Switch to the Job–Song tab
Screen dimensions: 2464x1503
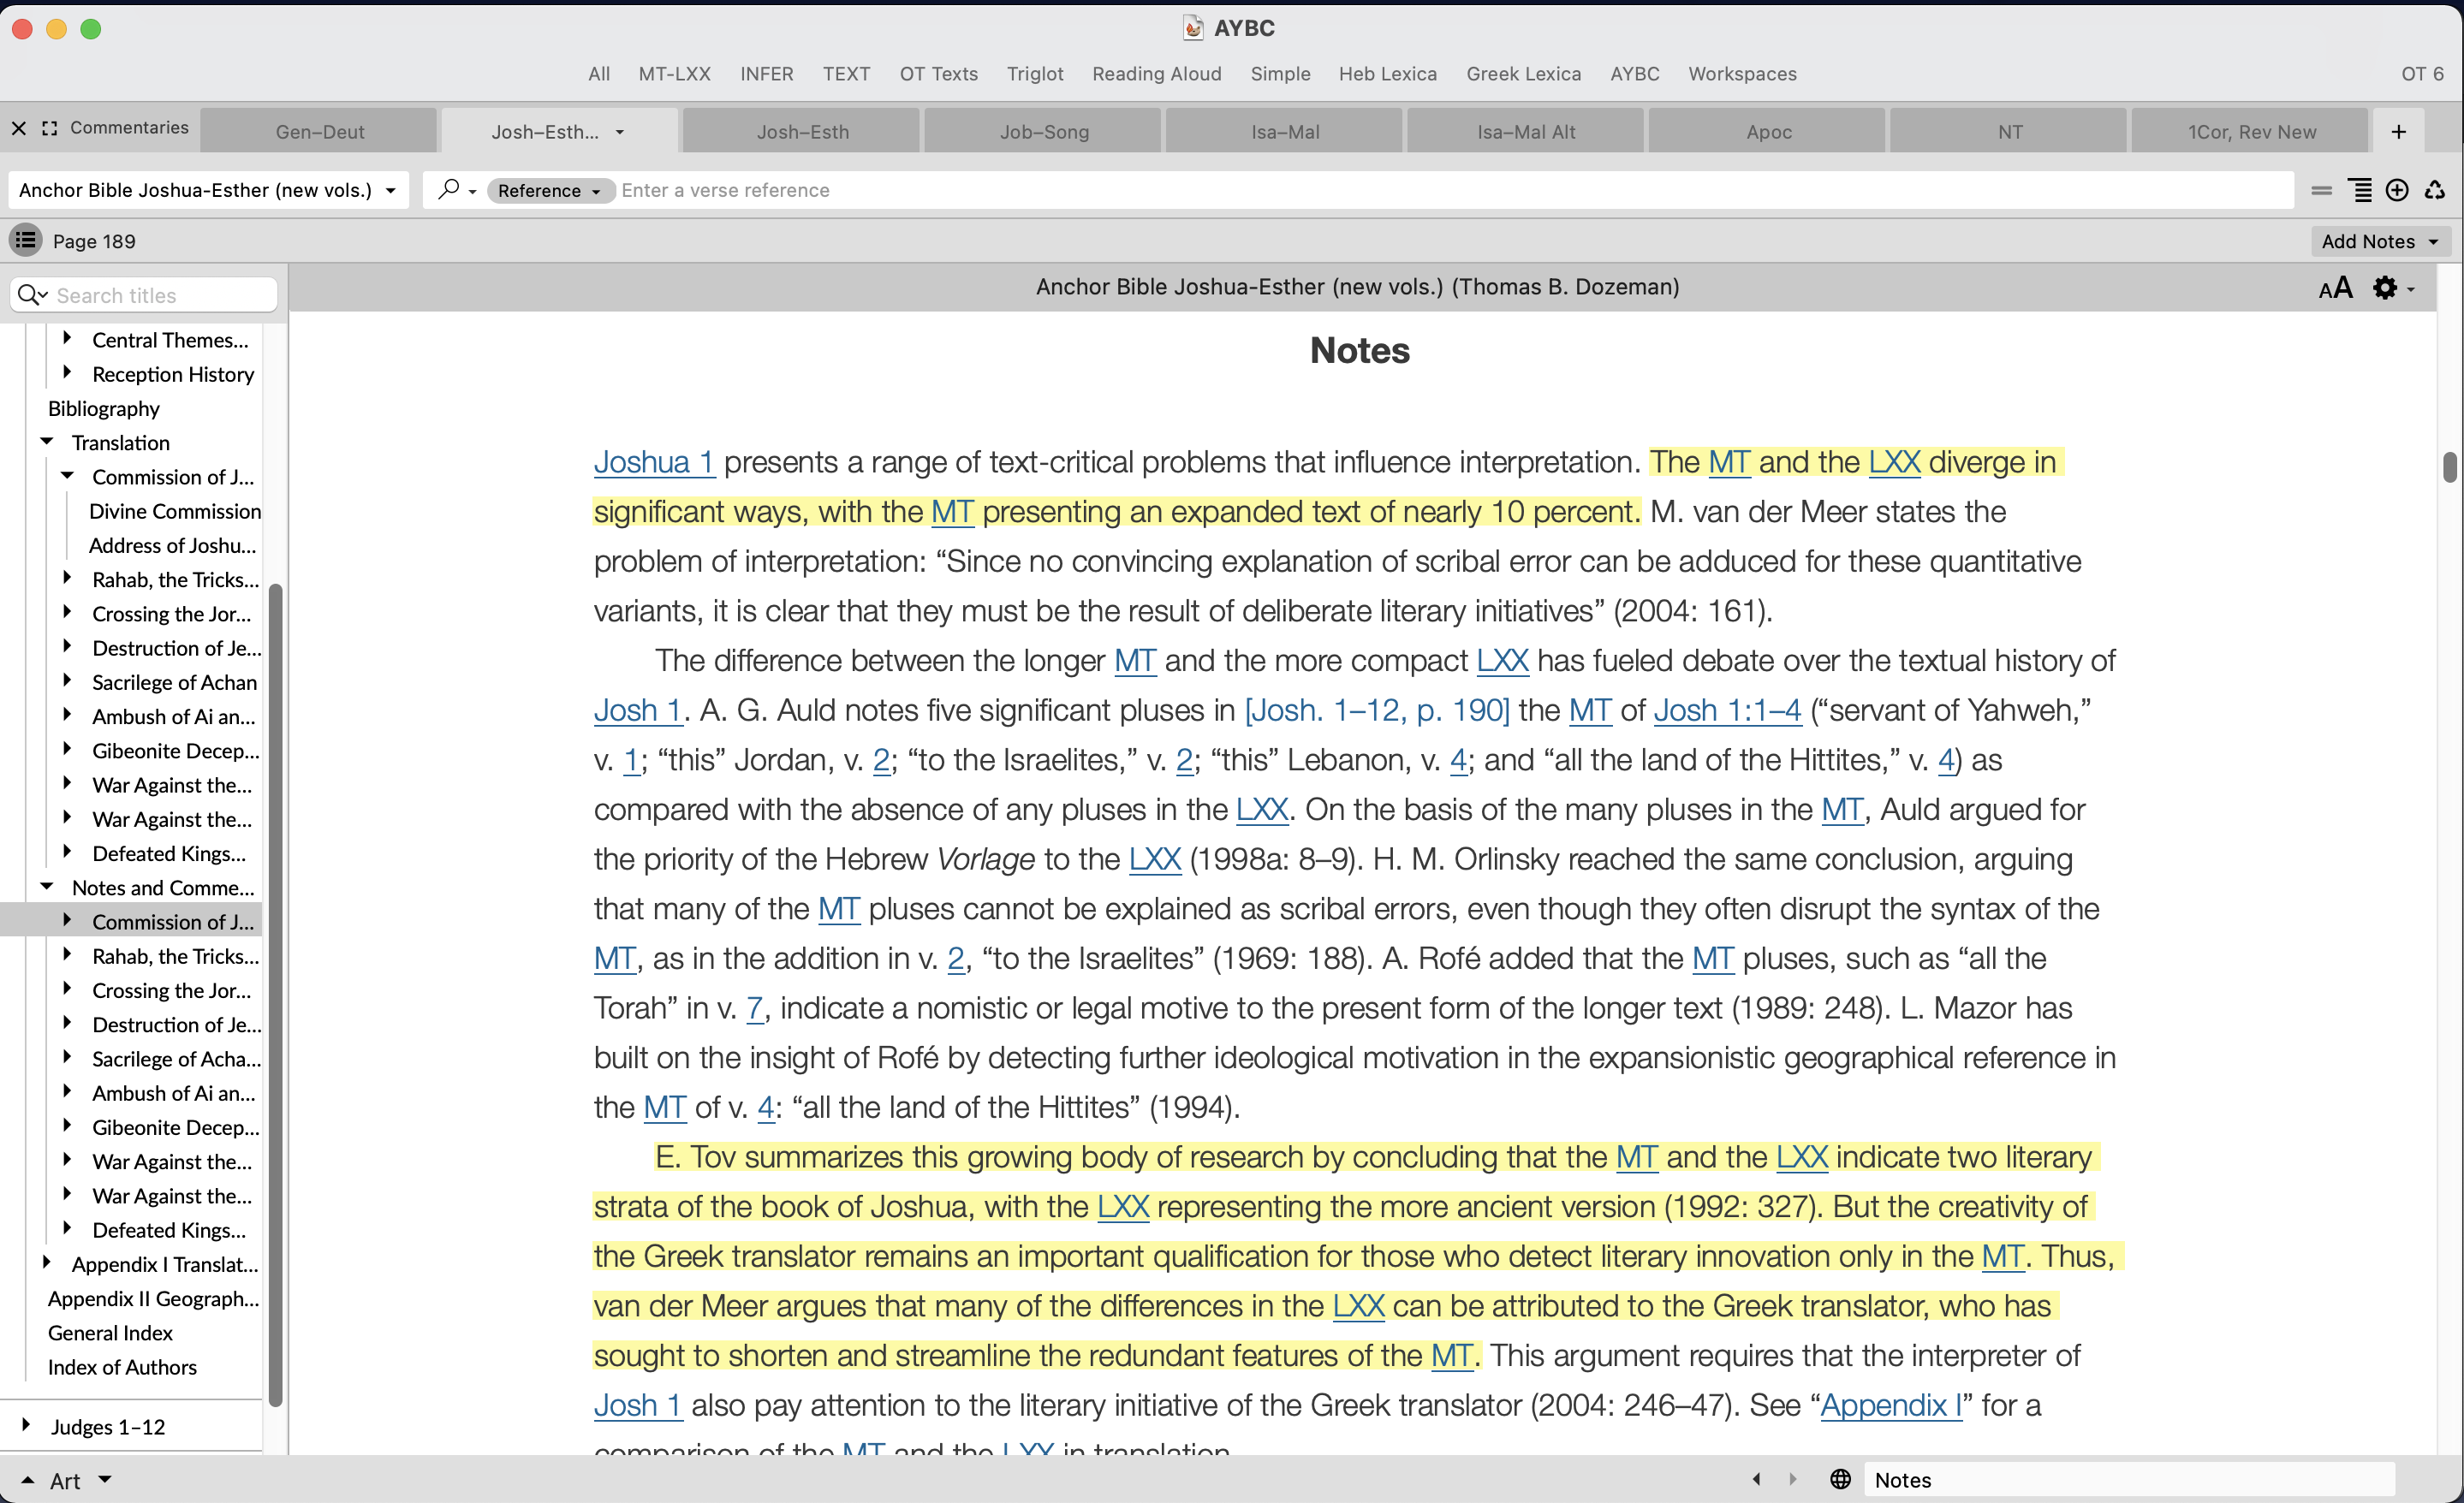1043,131
